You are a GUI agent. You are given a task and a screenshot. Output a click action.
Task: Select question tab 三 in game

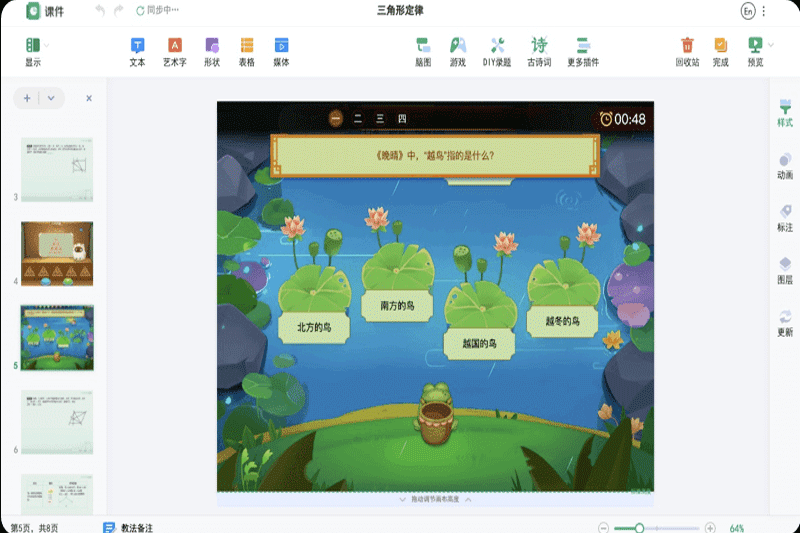380,119
